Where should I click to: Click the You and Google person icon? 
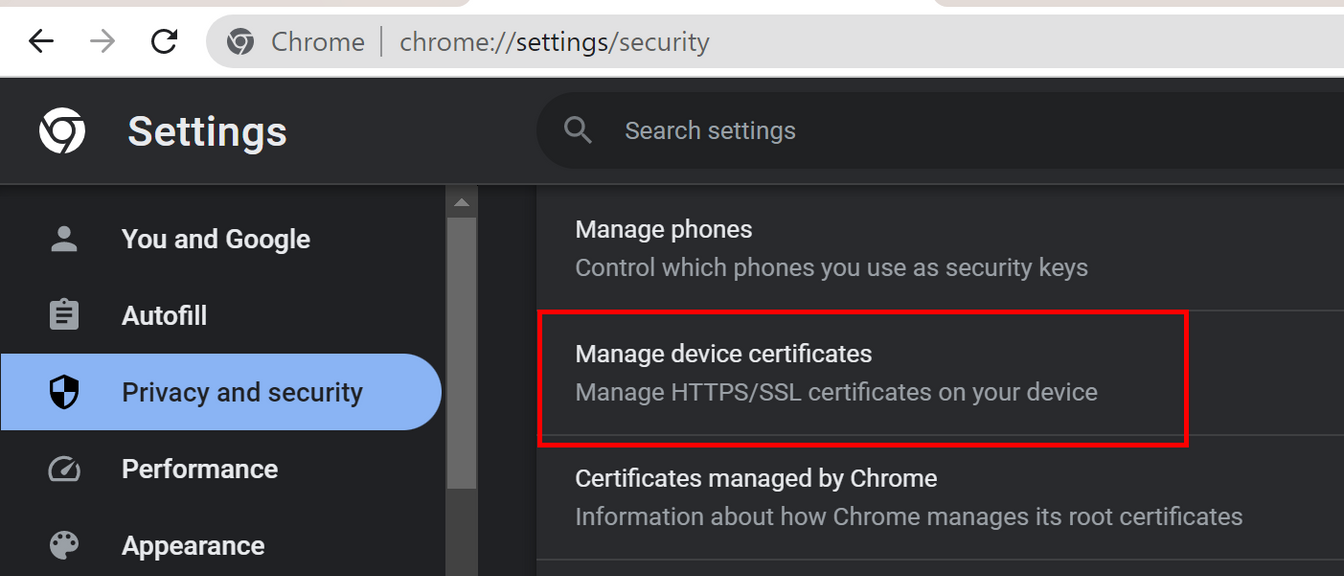64,239
